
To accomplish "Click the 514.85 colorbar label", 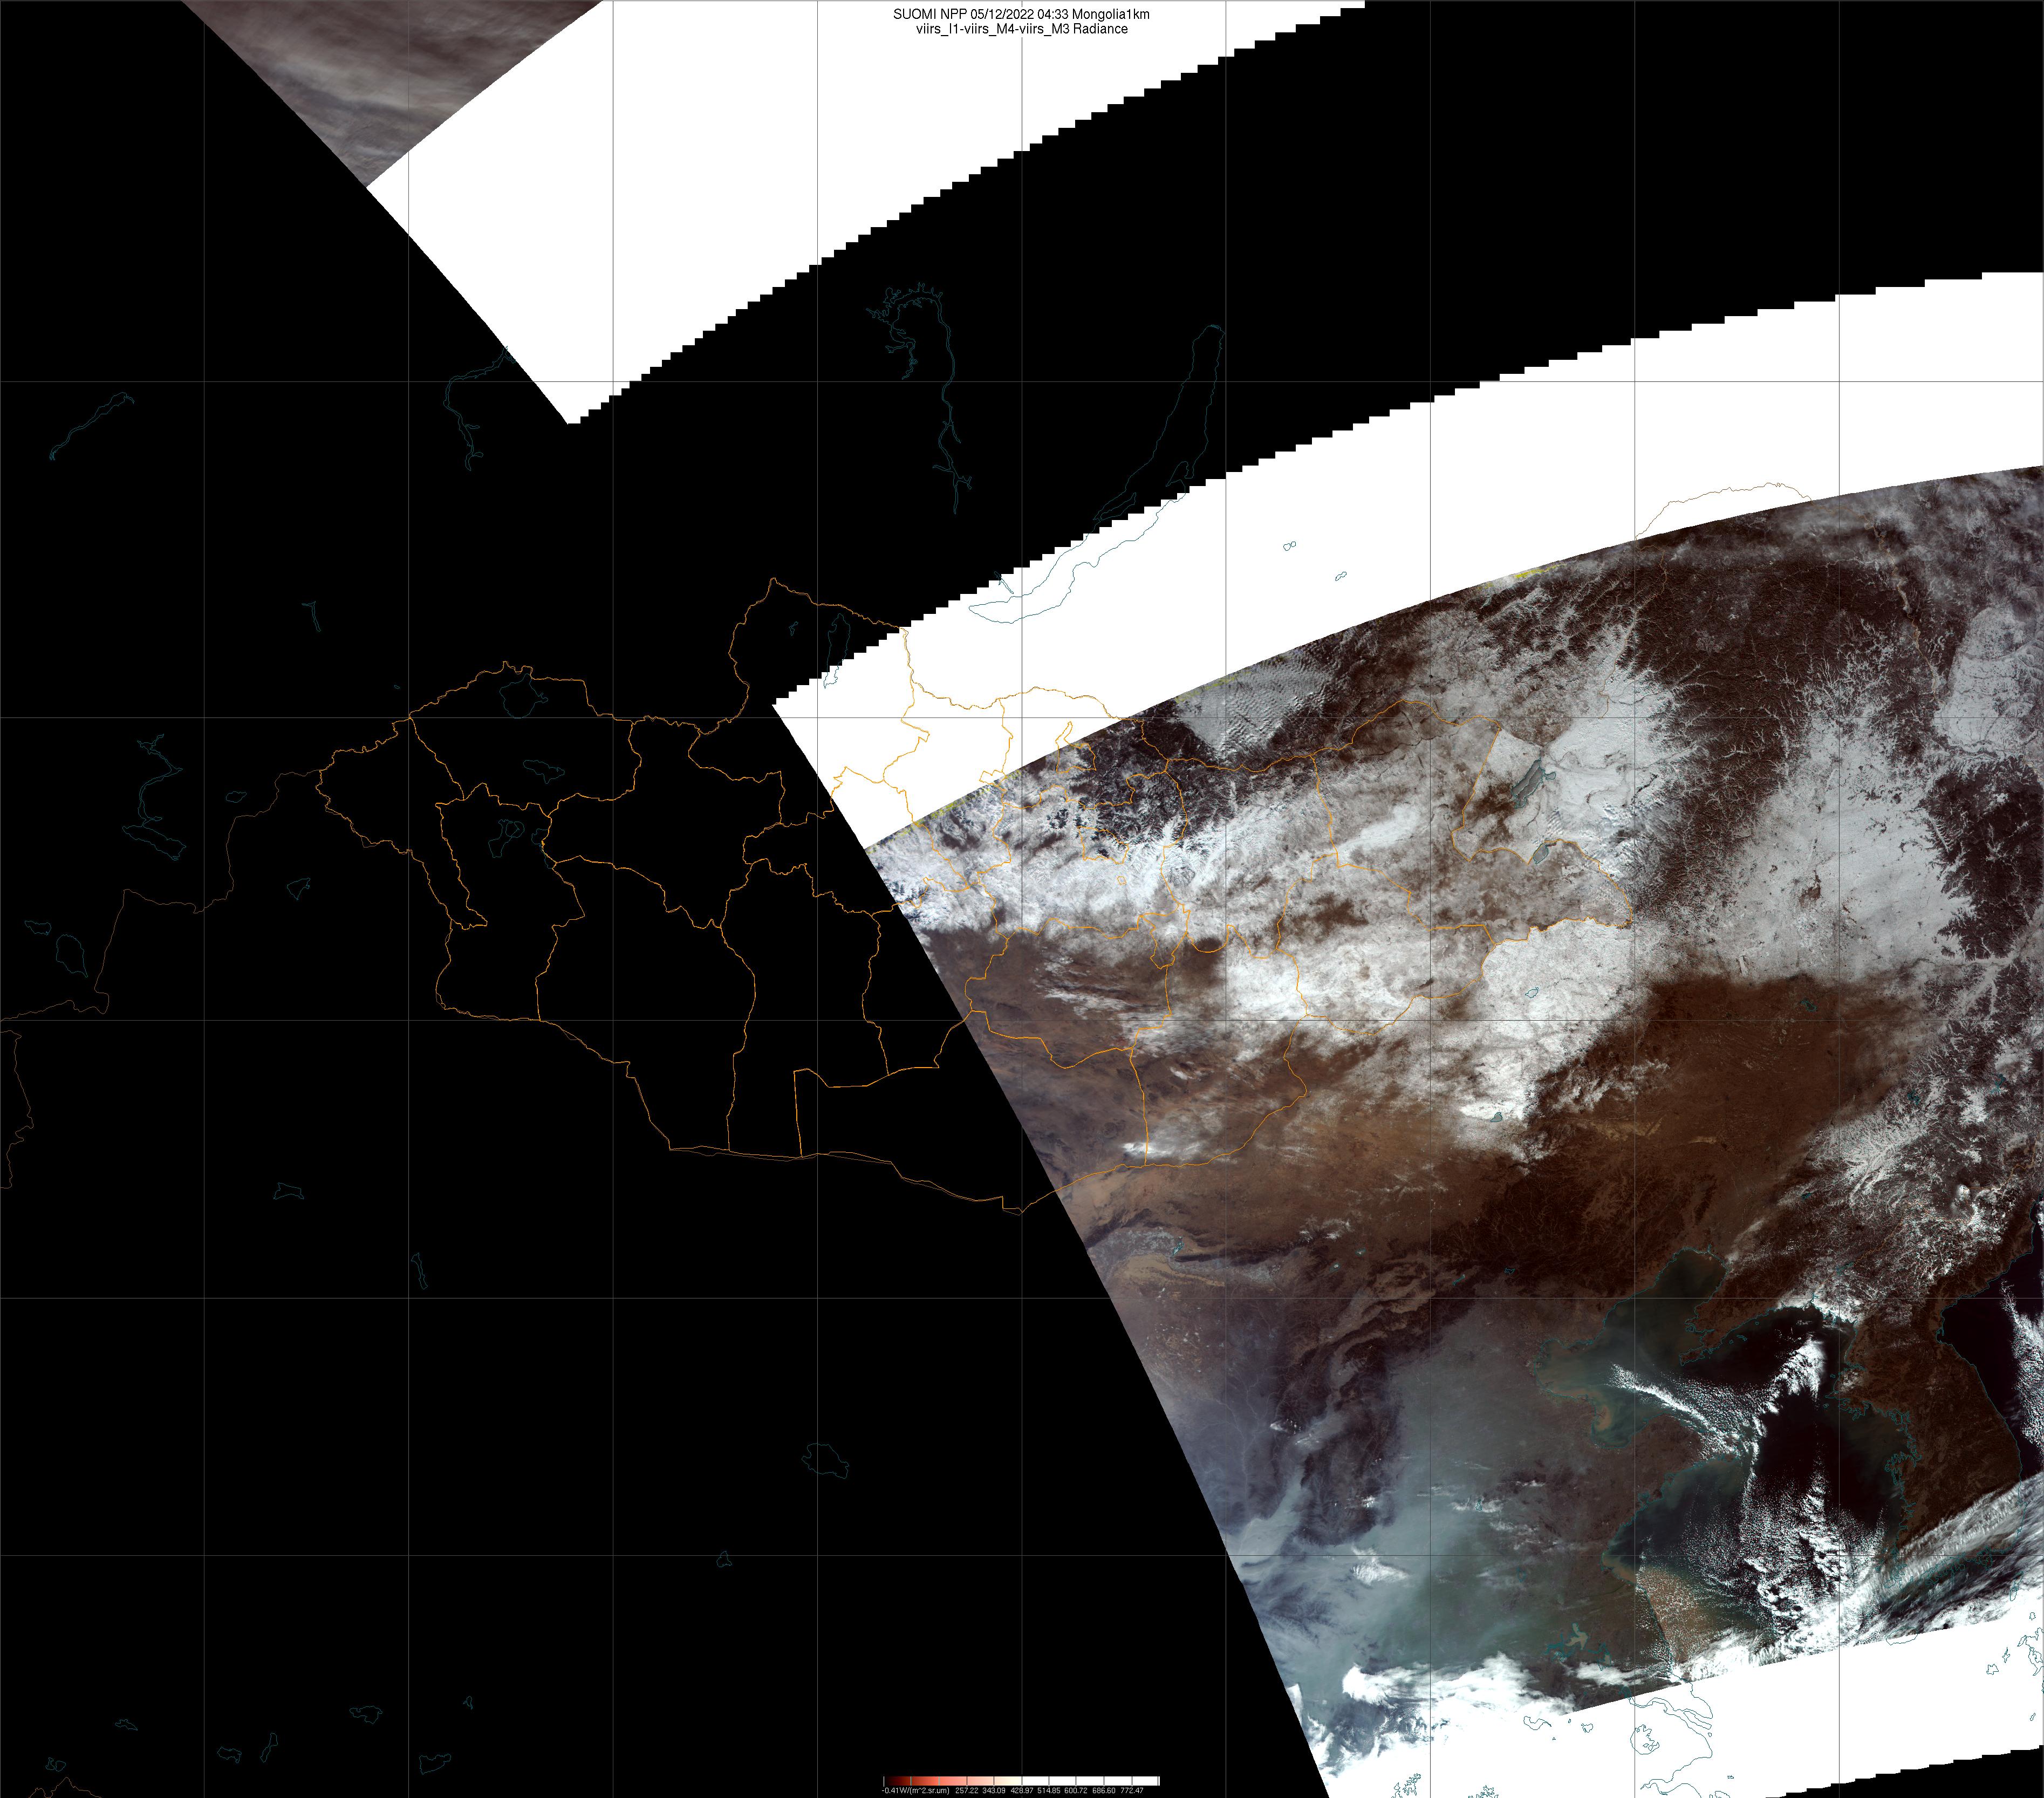I will pos(1049,1790).
